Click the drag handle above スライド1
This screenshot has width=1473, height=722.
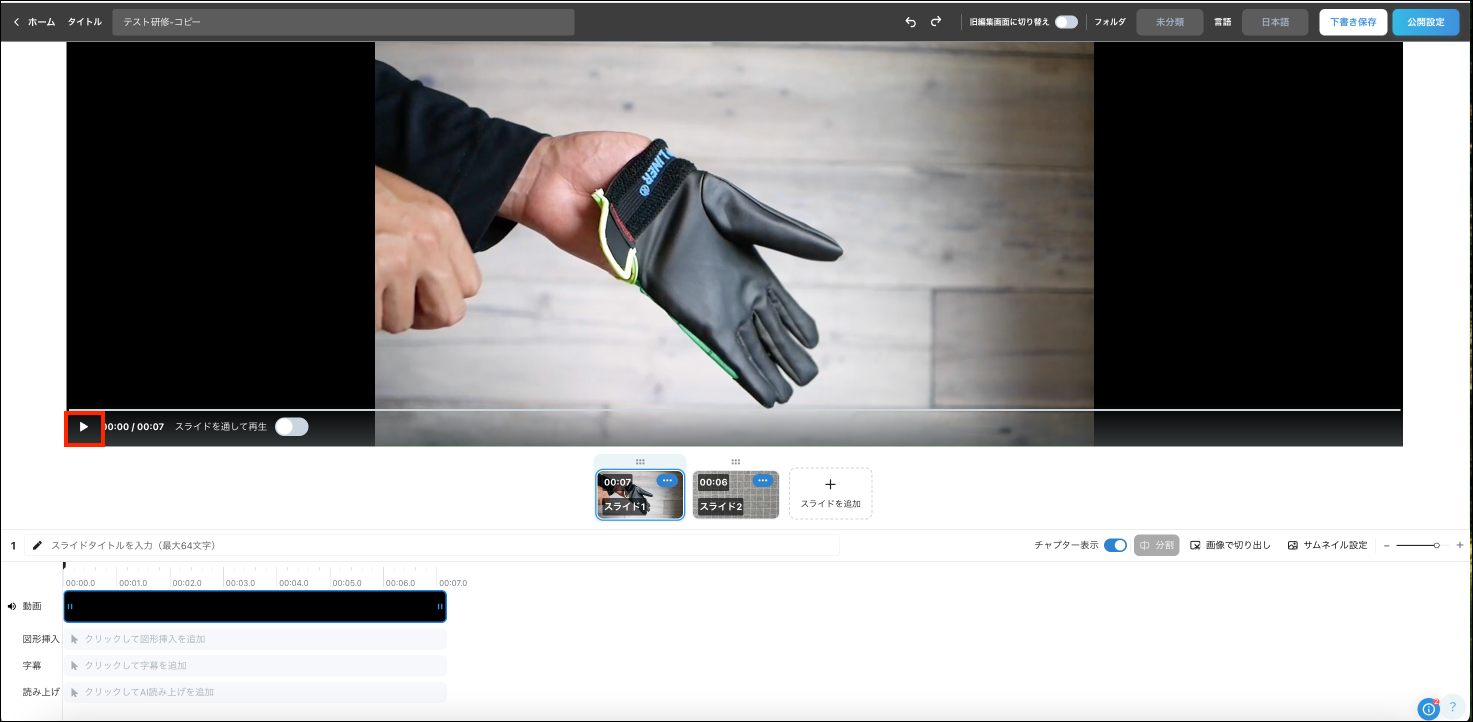[640, 462]
